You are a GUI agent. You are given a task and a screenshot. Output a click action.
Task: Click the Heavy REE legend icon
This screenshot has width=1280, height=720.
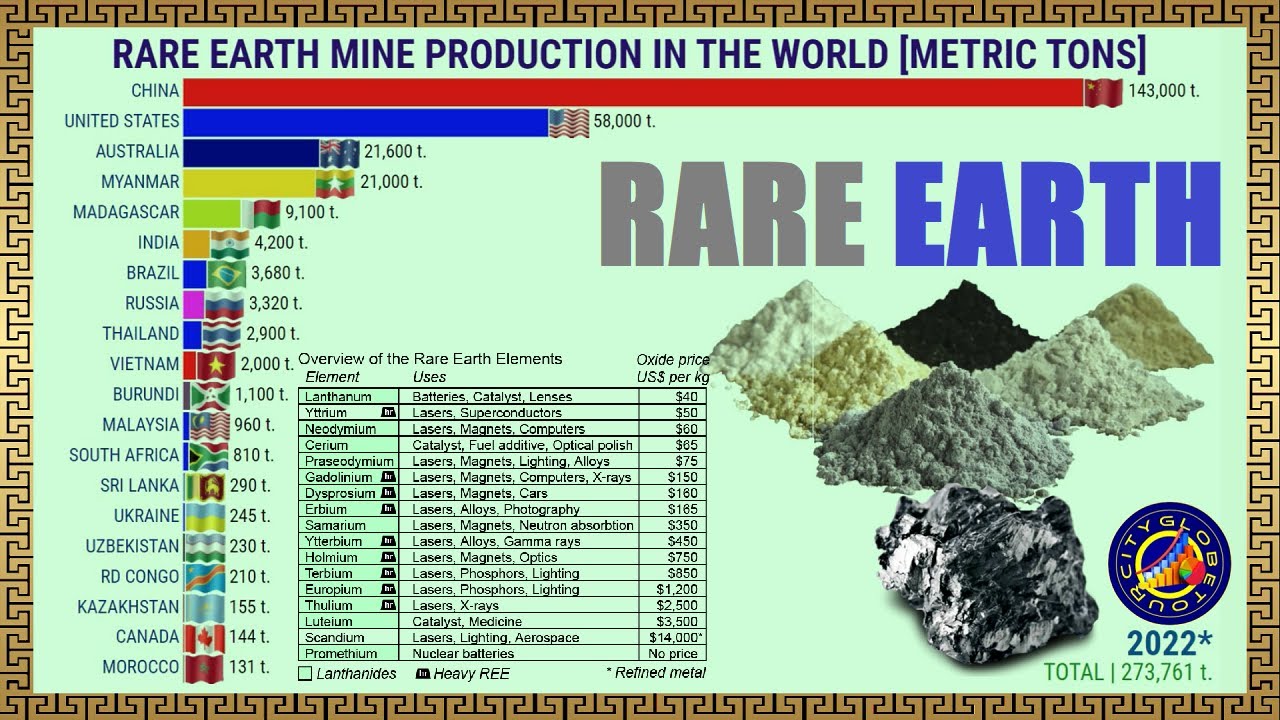423,673
